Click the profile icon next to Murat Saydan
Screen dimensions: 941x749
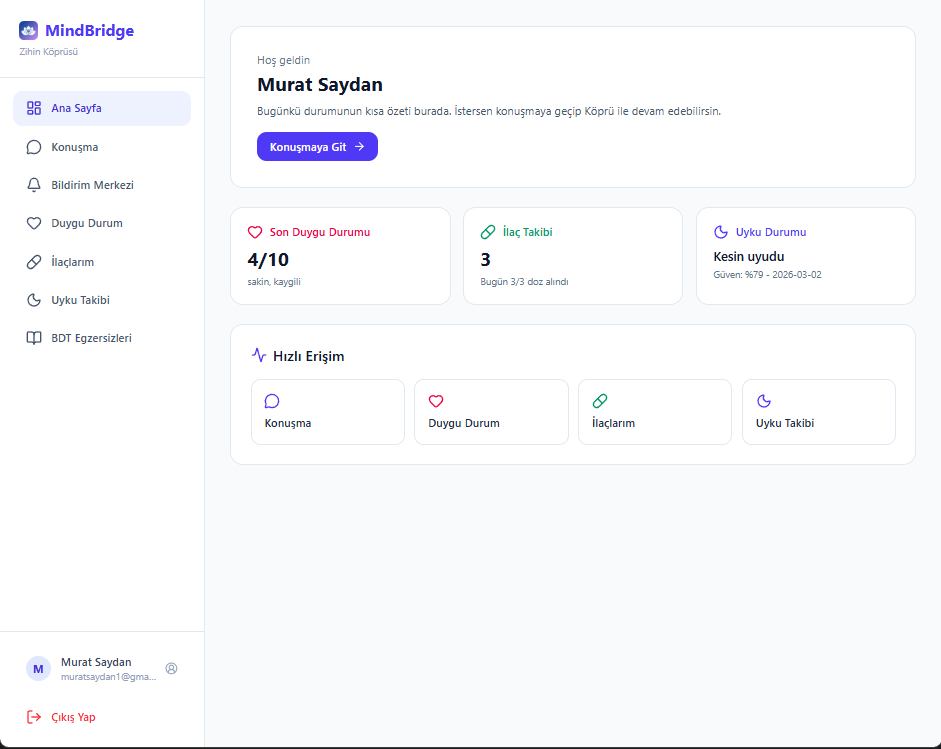pos(170,668)
